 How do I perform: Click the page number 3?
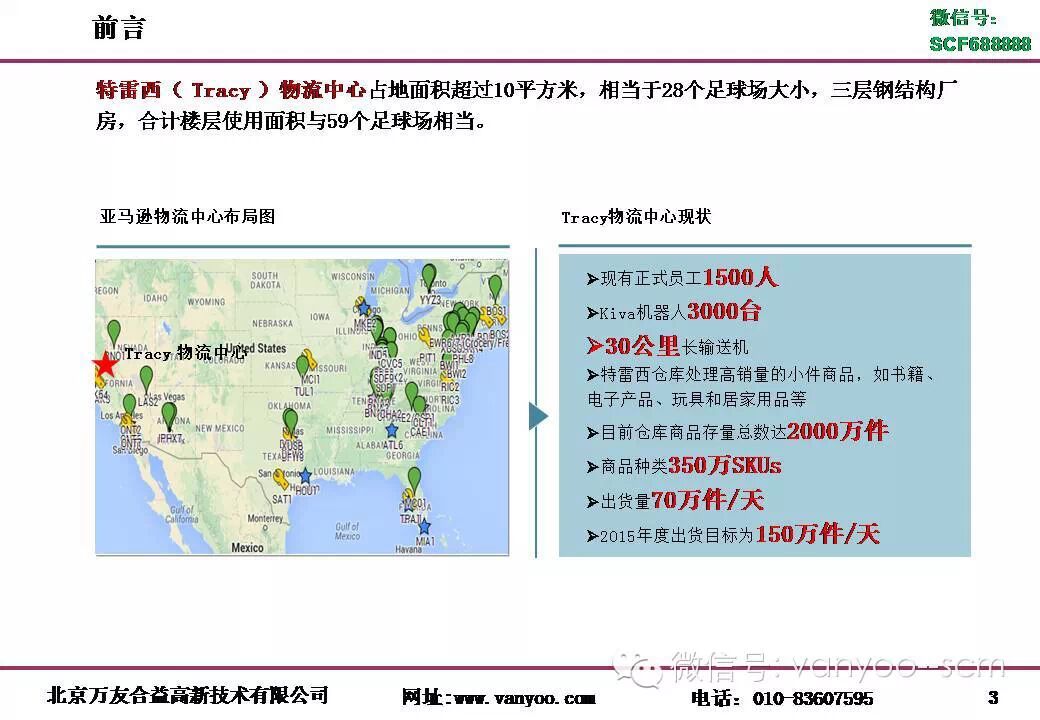[x=993, y=697]
